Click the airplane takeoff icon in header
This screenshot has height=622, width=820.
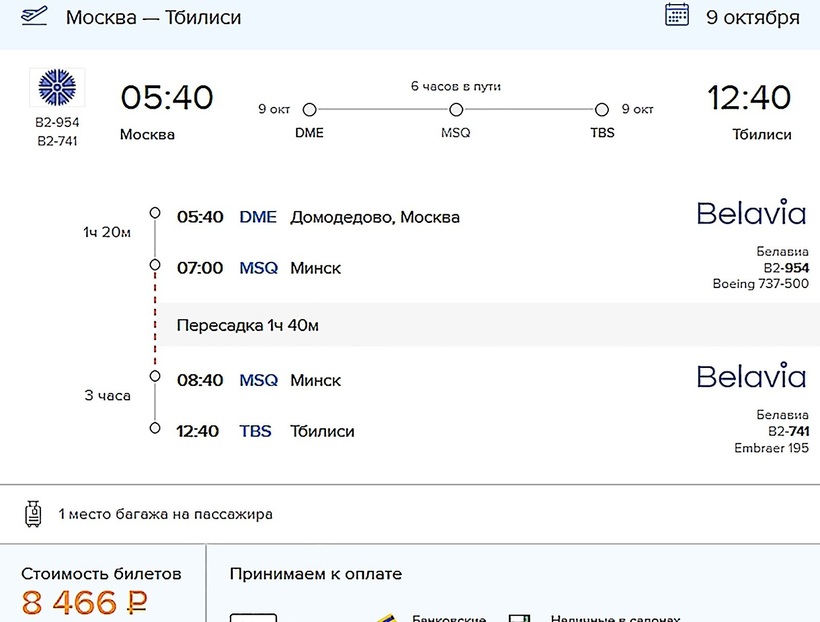pos(35,18)
